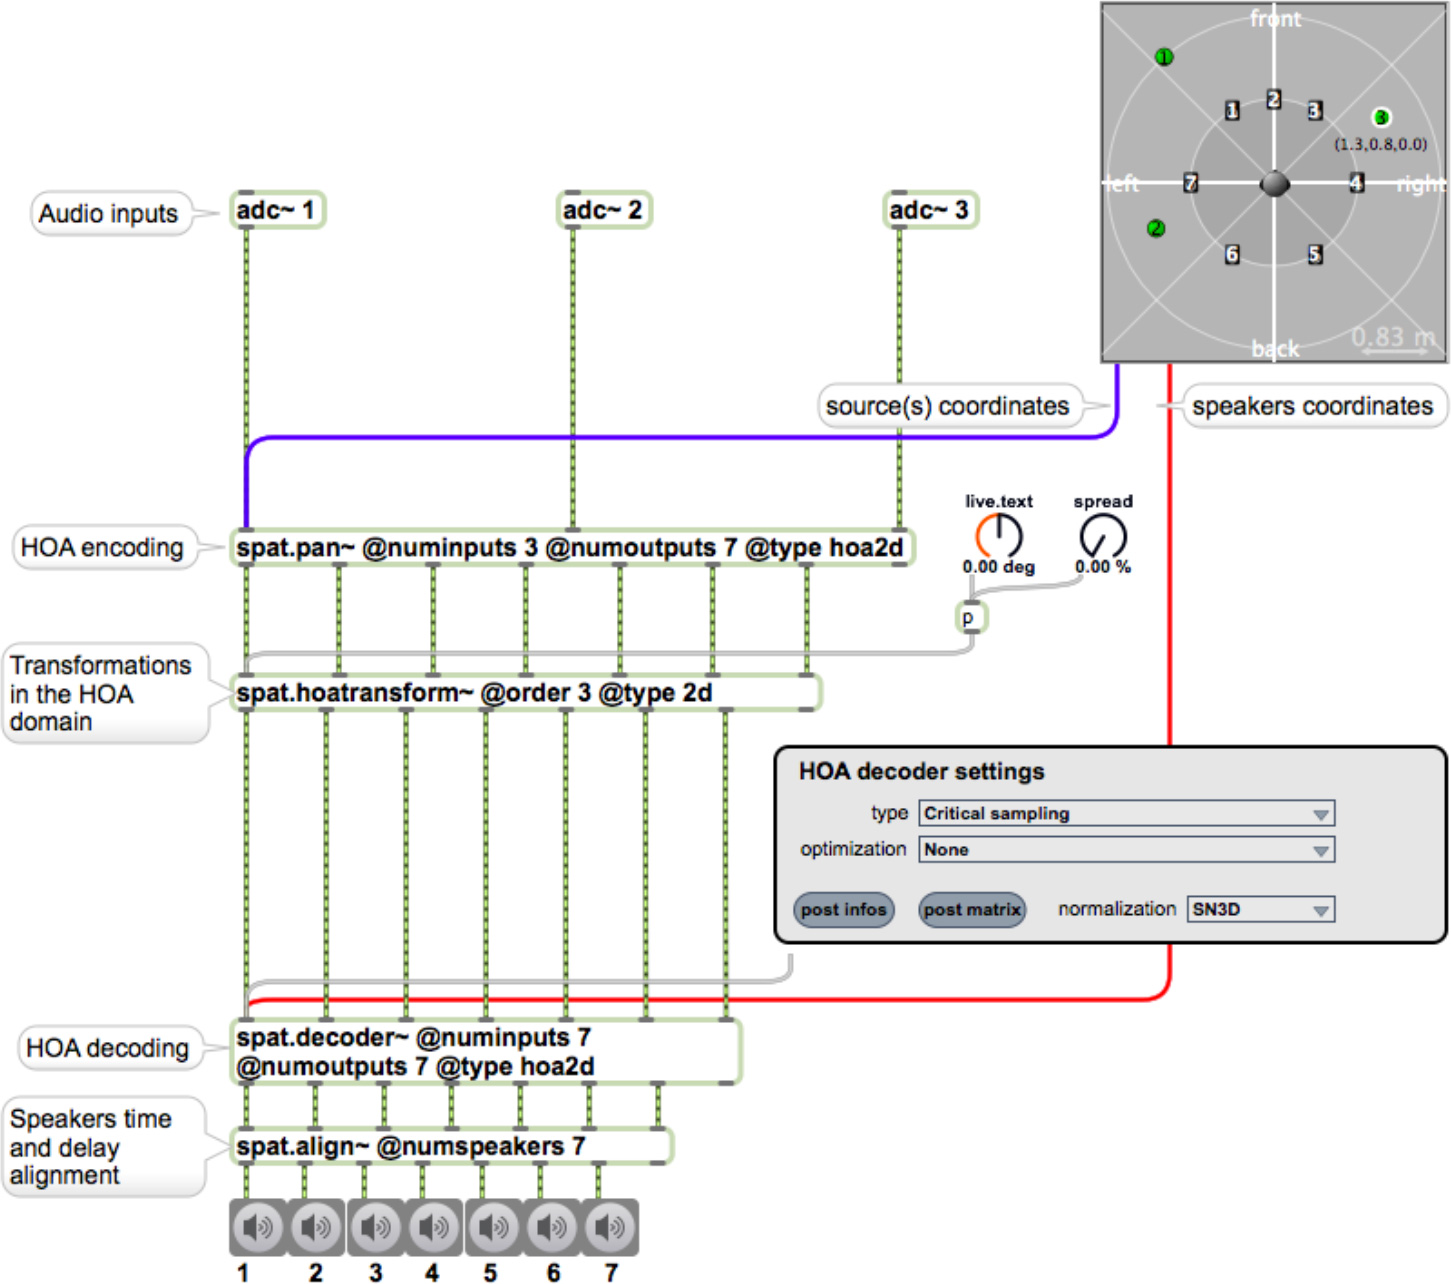Adjust the live.text rotation dial
The image size is (1451, 1284).
999,536
